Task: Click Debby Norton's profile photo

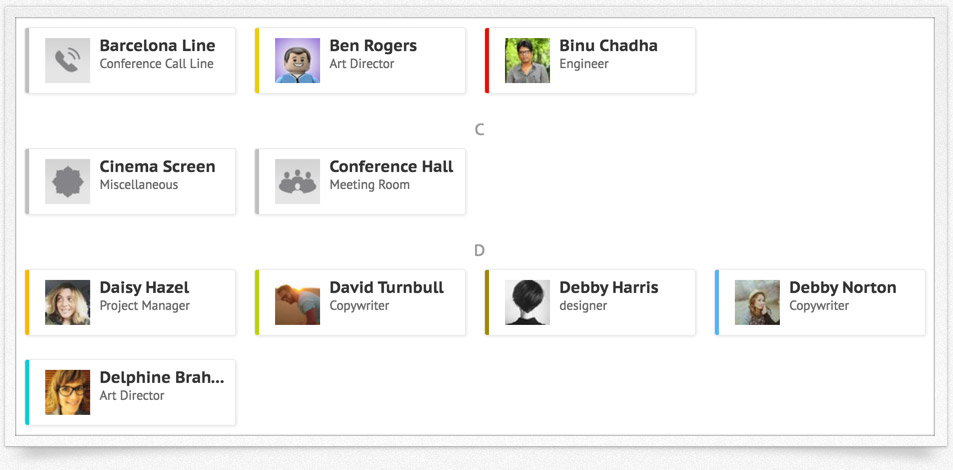Action: coord(757,302)
